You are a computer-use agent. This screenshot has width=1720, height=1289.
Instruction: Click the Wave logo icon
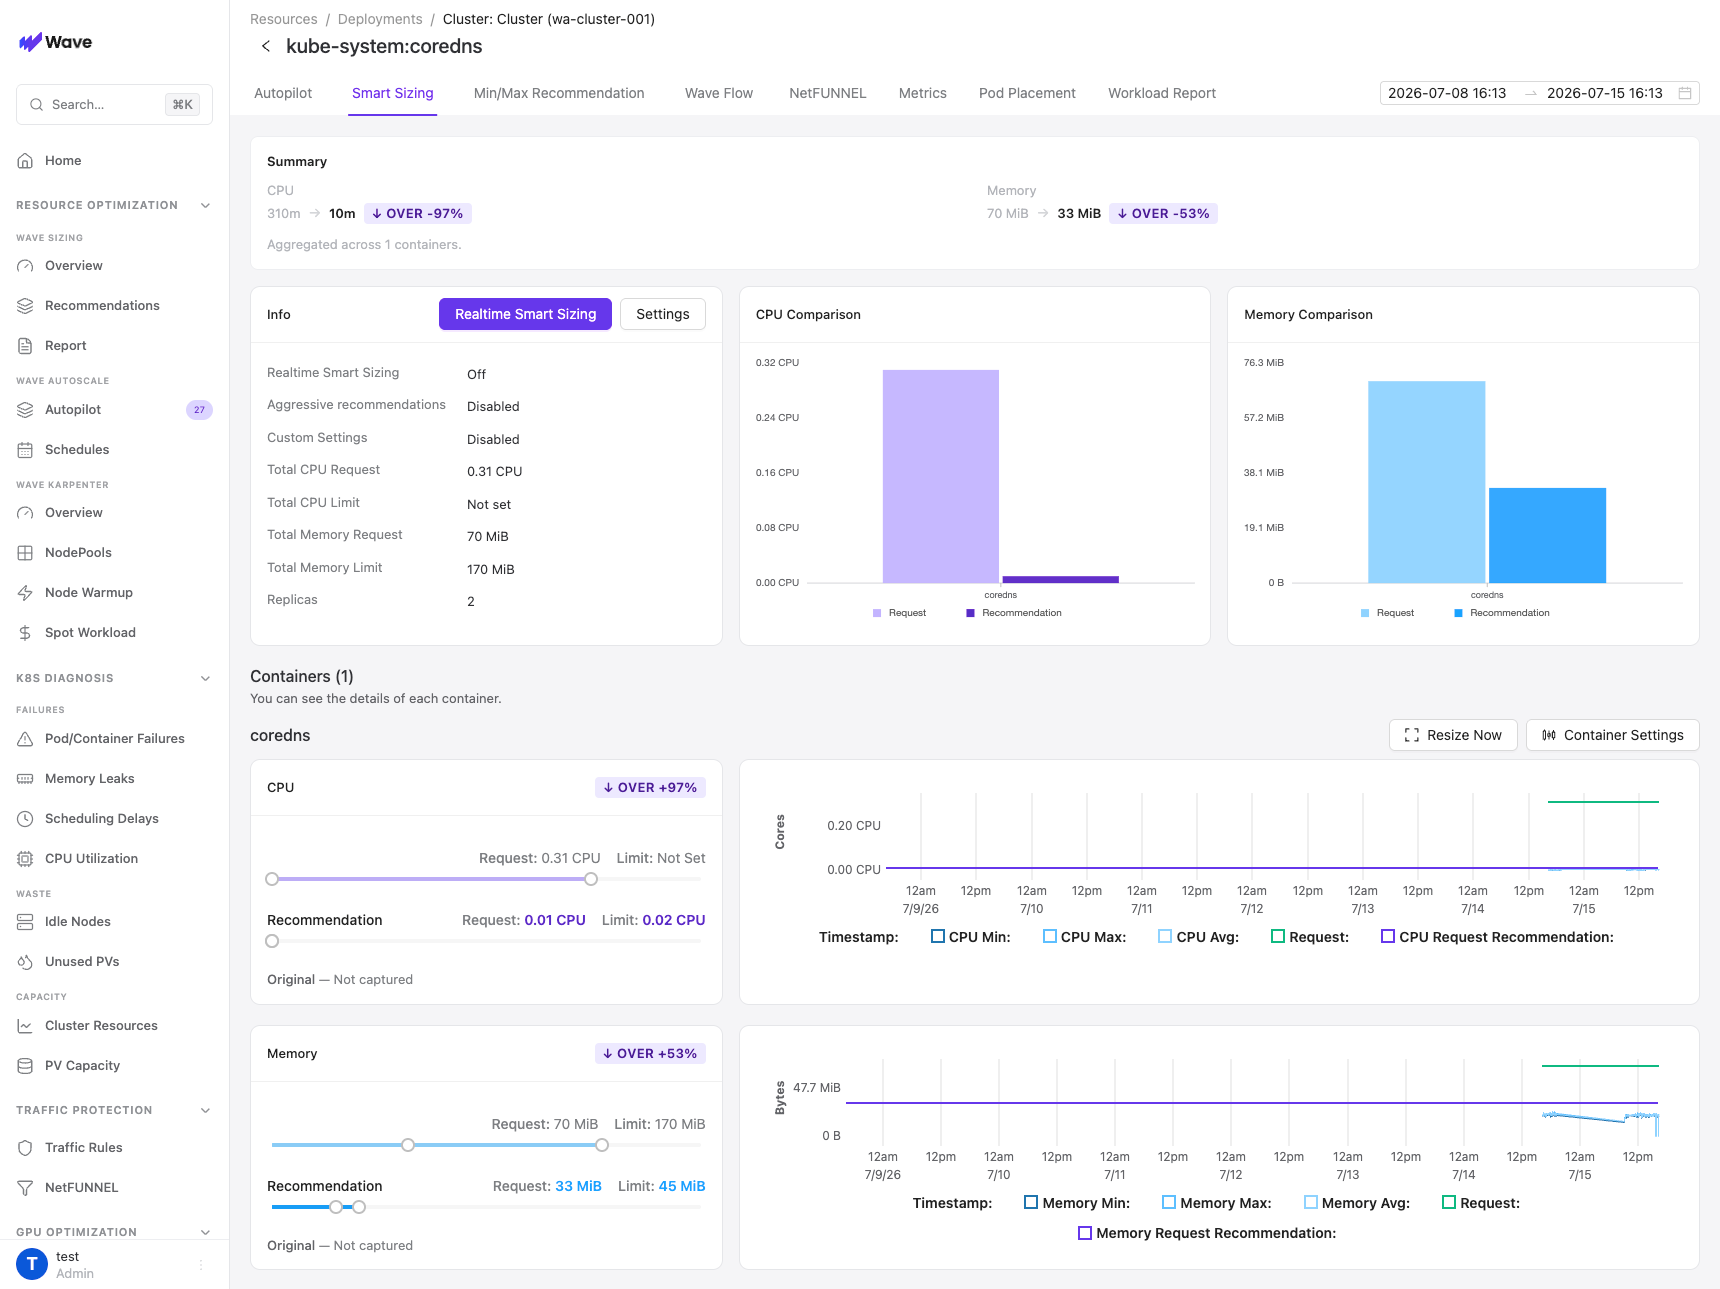(30, 42)
